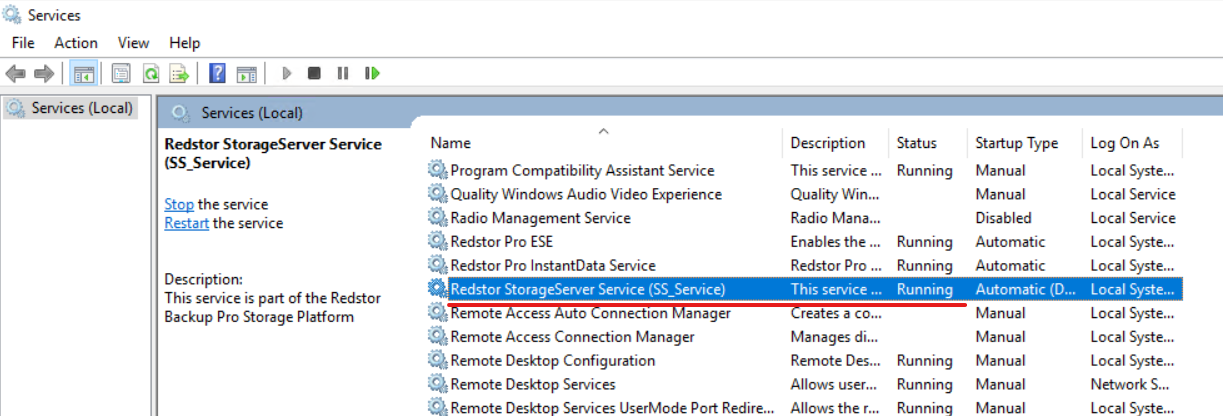Select Redstor Pro InstantData Service
Viewport: 1223px width, 416px height.
point(553,265)
